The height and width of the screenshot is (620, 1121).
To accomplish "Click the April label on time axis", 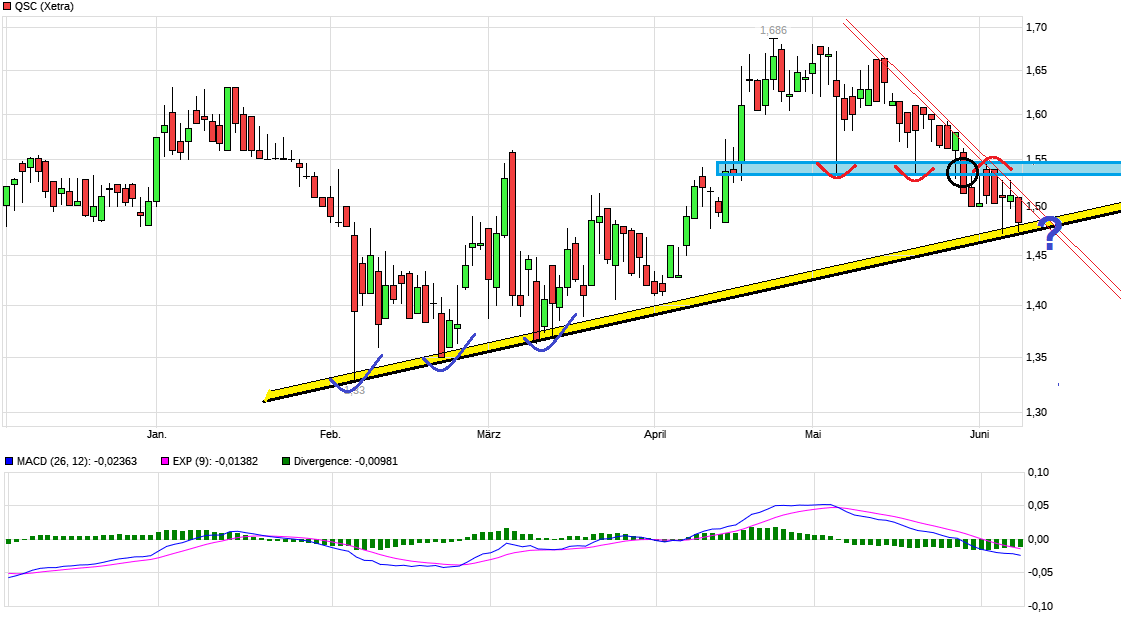I will tap(655, 434).
